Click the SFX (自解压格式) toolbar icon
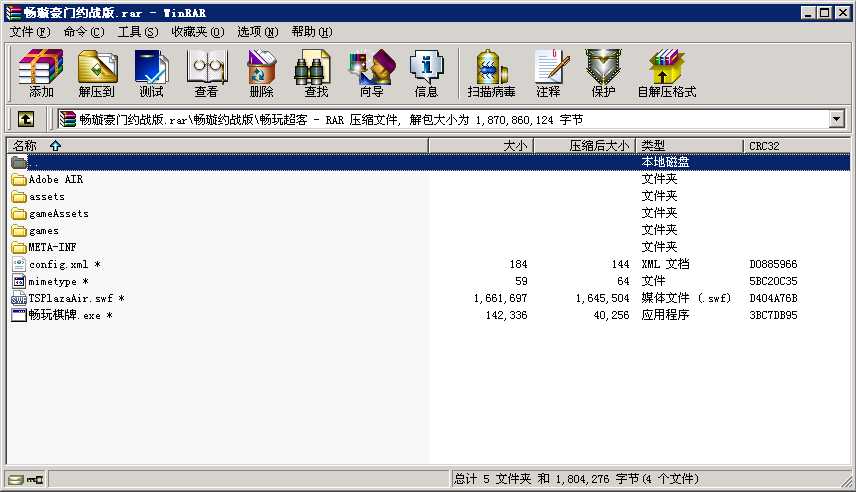The image size is (856, 492). click(667, 74)
